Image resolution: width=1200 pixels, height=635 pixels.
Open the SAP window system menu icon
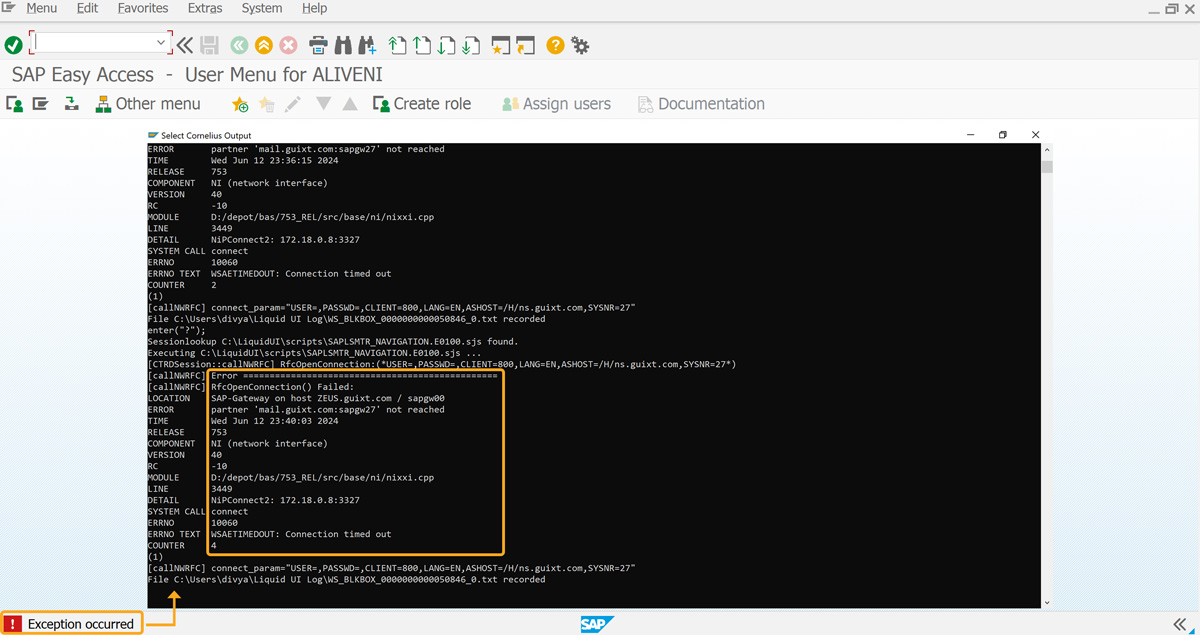click(9, 8)
